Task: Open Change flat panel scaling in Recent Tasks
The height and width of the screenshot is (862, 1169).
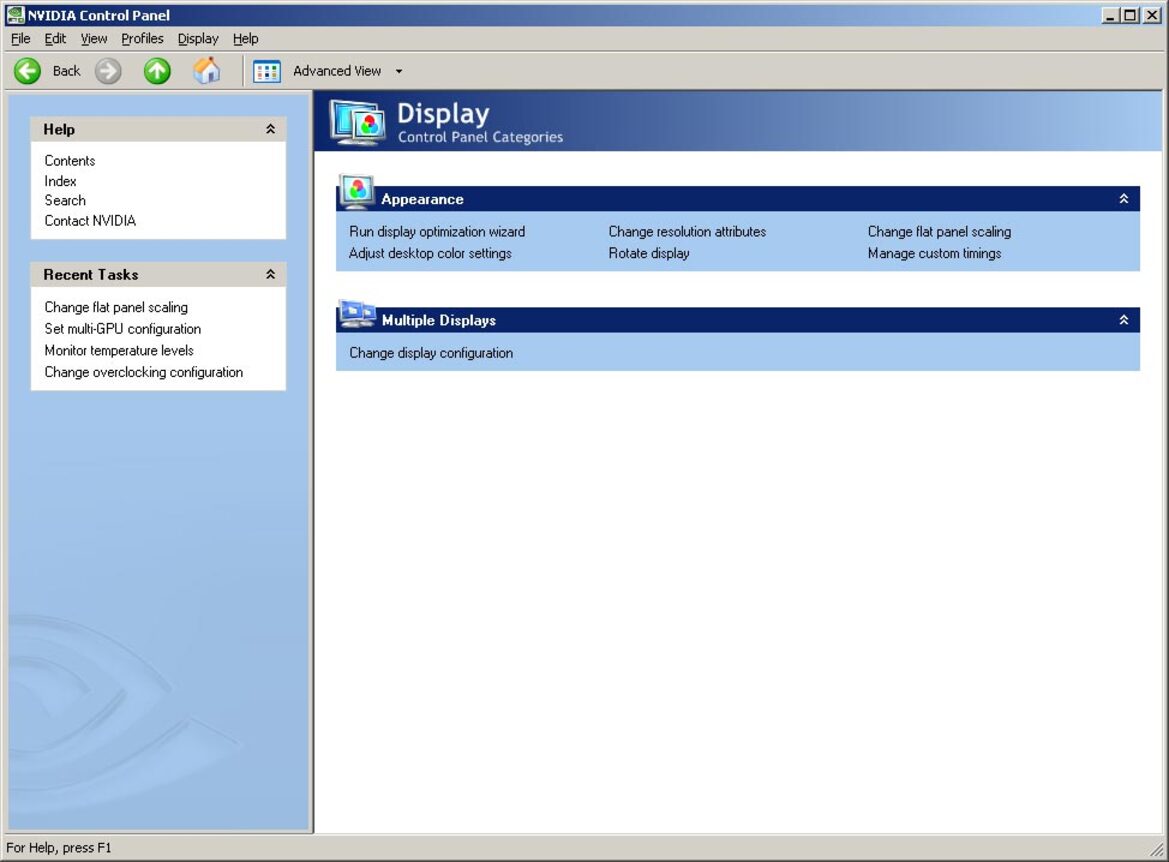Action: click(x=116, y=307)
